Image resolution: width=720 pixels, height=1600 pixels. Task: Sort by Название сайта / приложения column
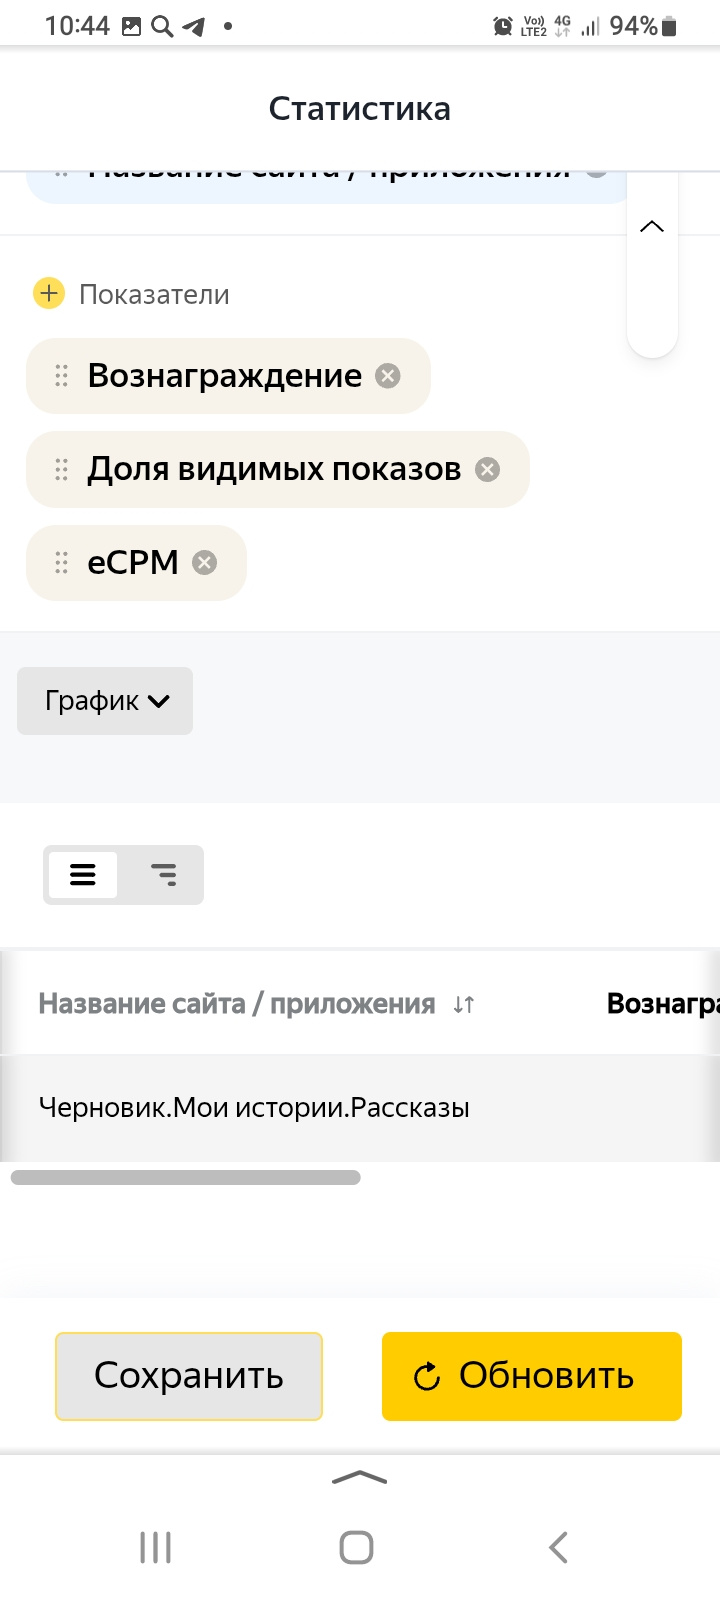pyautogui.click(x=463, y=1004)
